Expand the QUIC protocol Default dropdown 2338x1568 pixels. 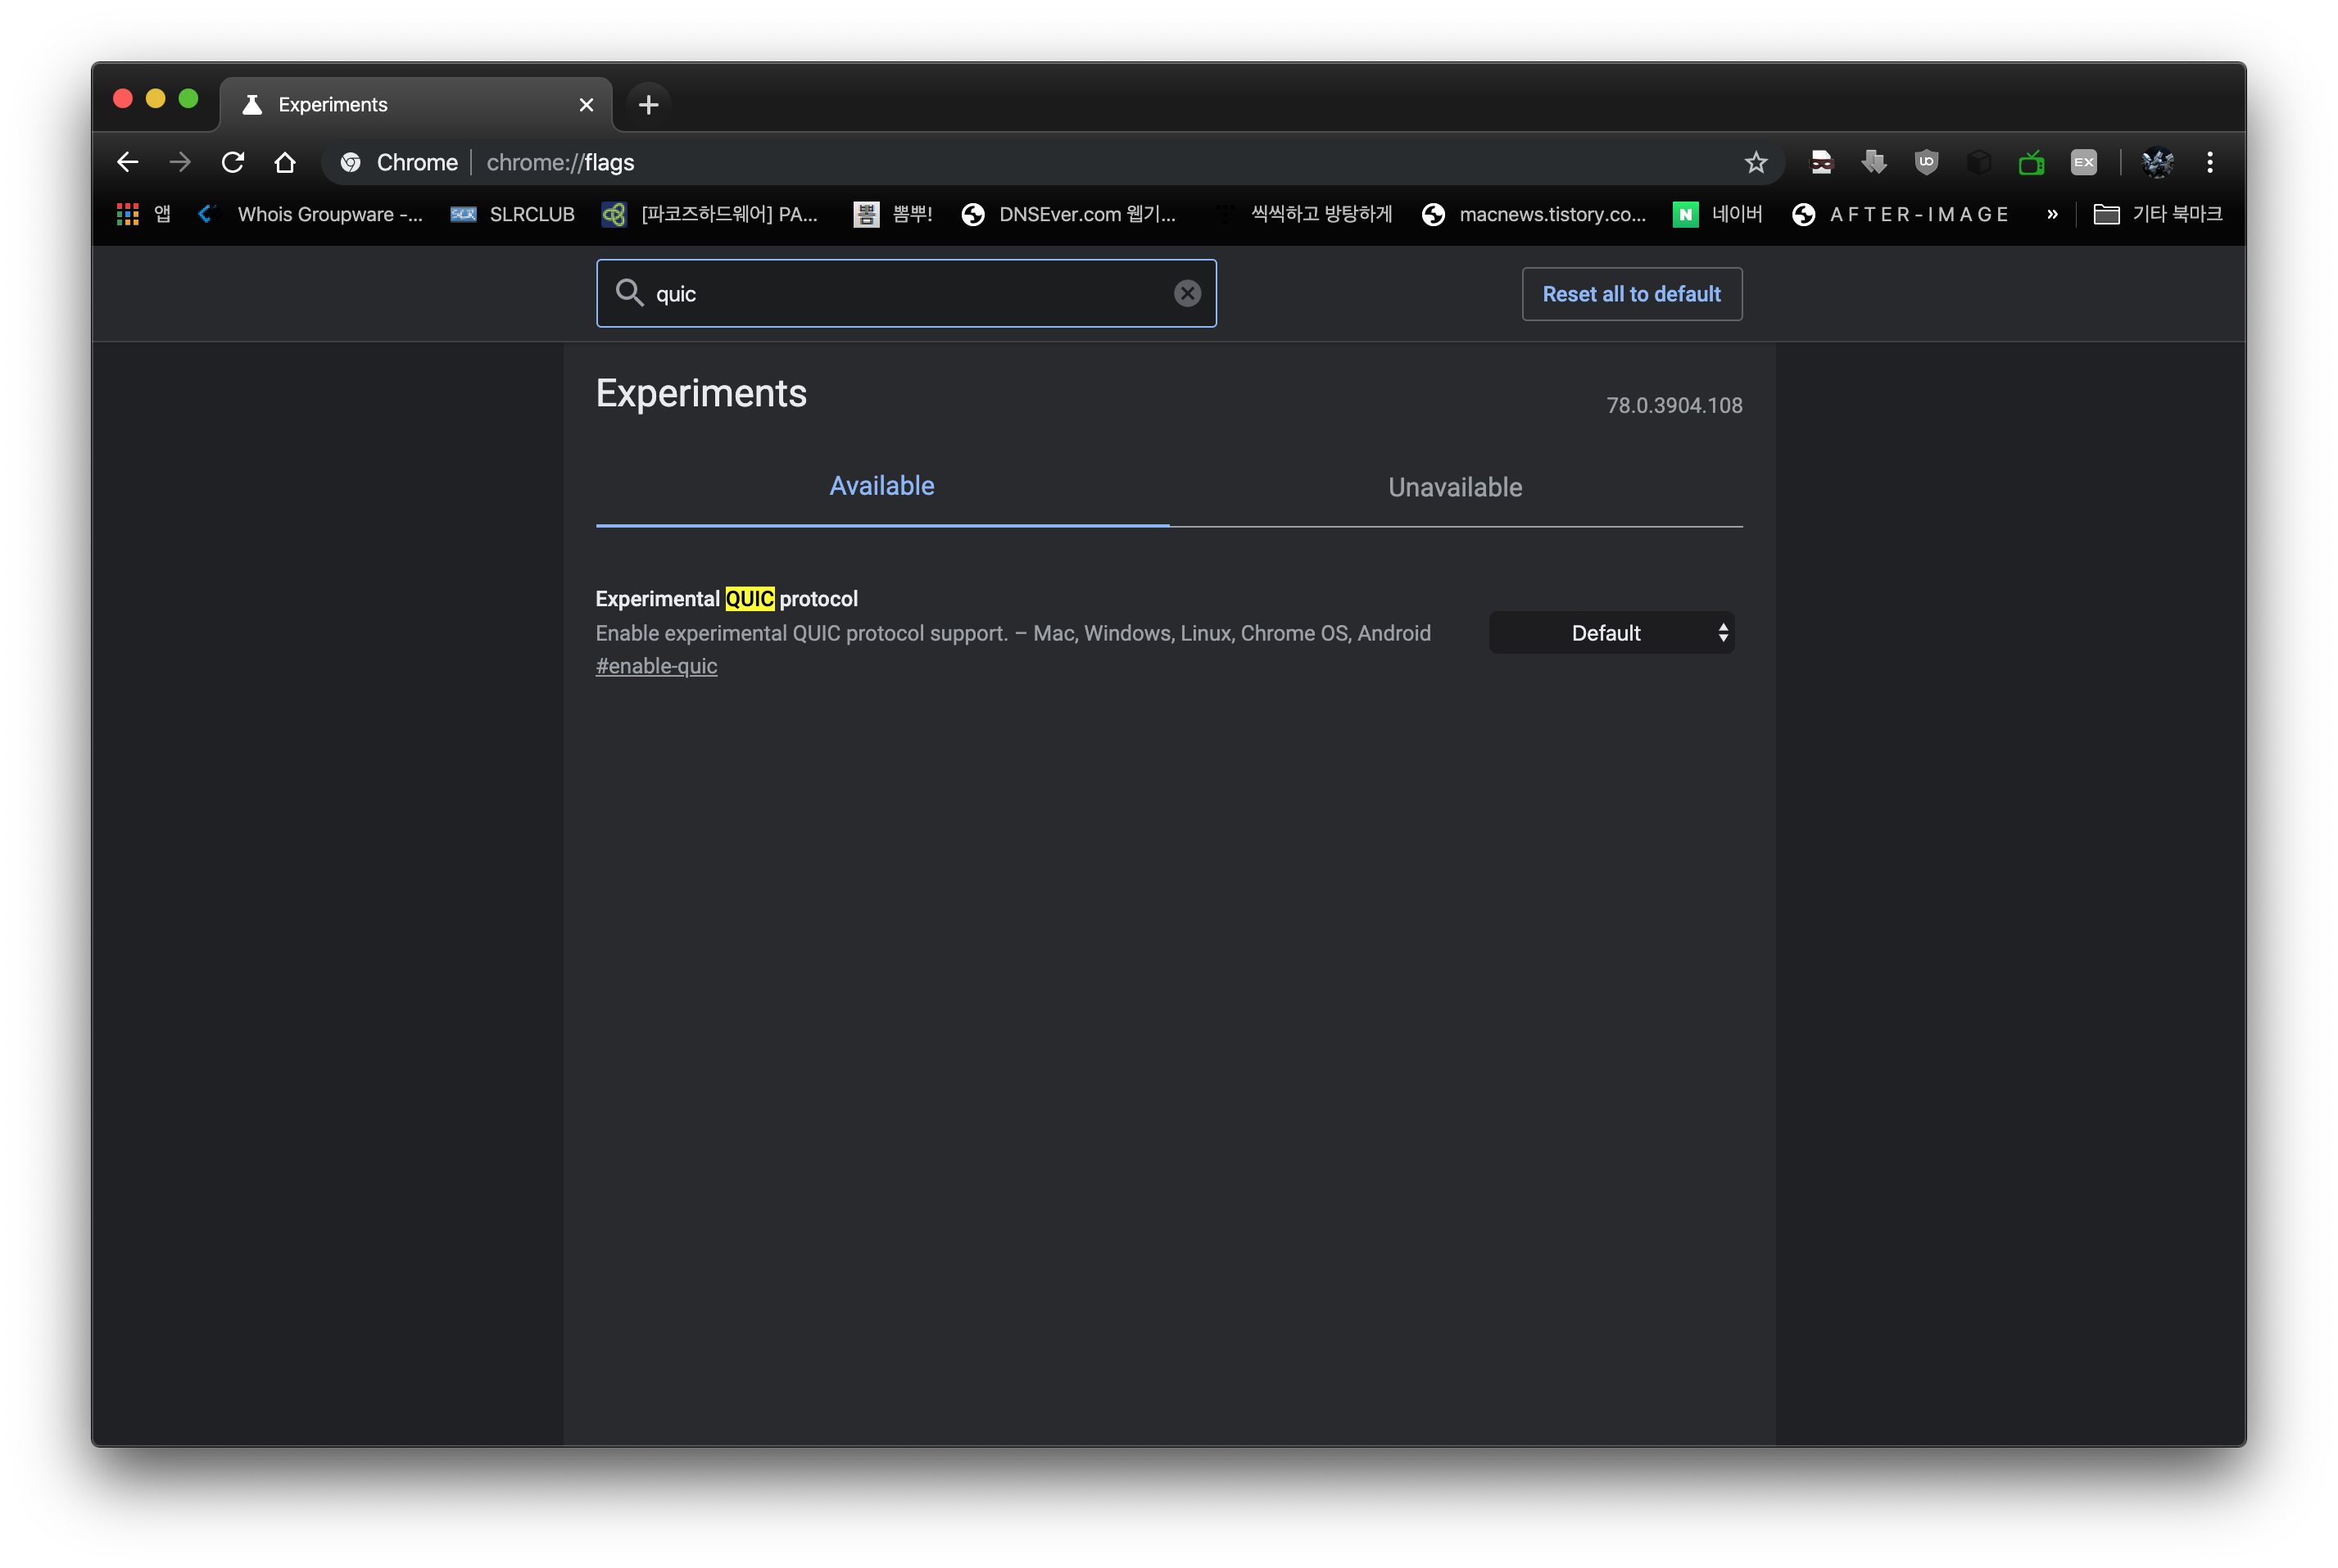1611,633
